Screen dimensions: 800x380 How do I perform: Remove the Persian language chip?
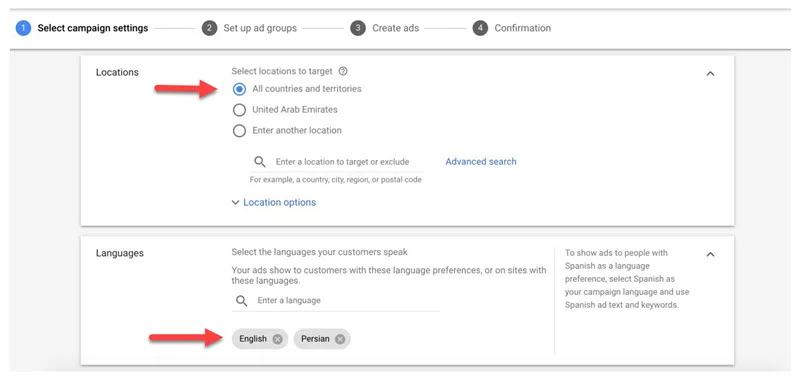pos(340,339)
